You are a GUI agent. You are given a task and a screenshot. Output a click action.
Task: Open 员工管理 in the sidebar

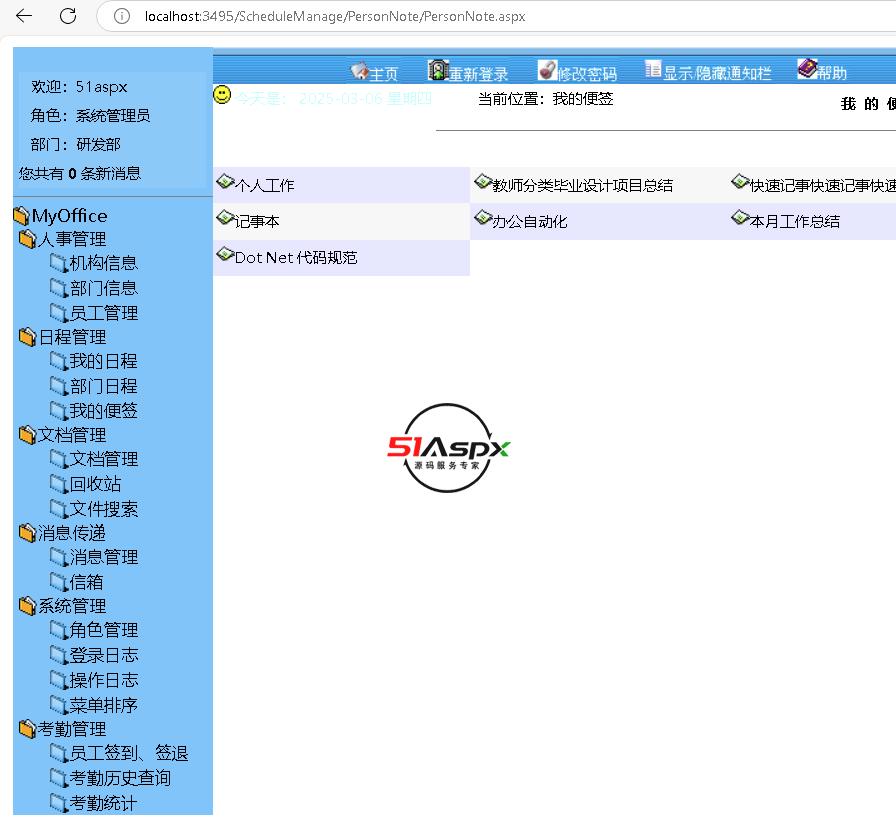click(x=103, y=312)
